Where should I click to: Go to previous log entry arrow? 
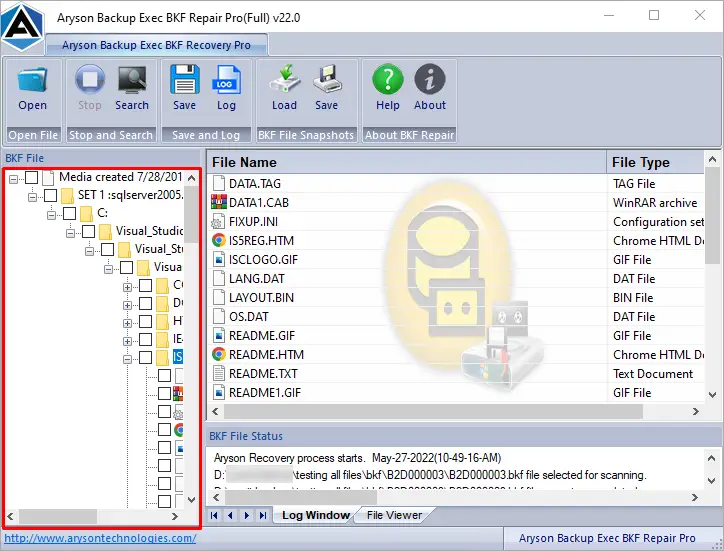(230, 515)
